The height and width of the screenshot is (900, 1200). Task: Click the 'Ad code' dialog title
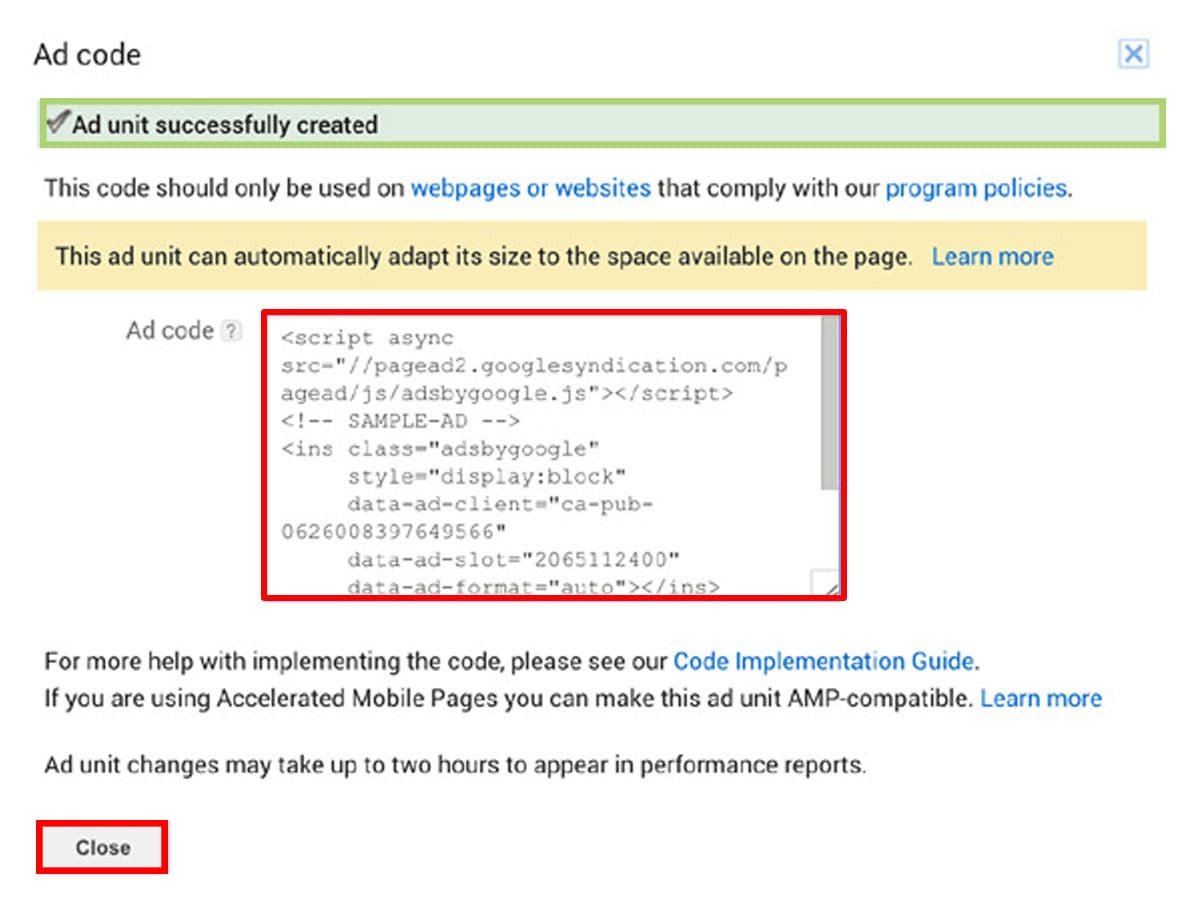tap(87, 54)
